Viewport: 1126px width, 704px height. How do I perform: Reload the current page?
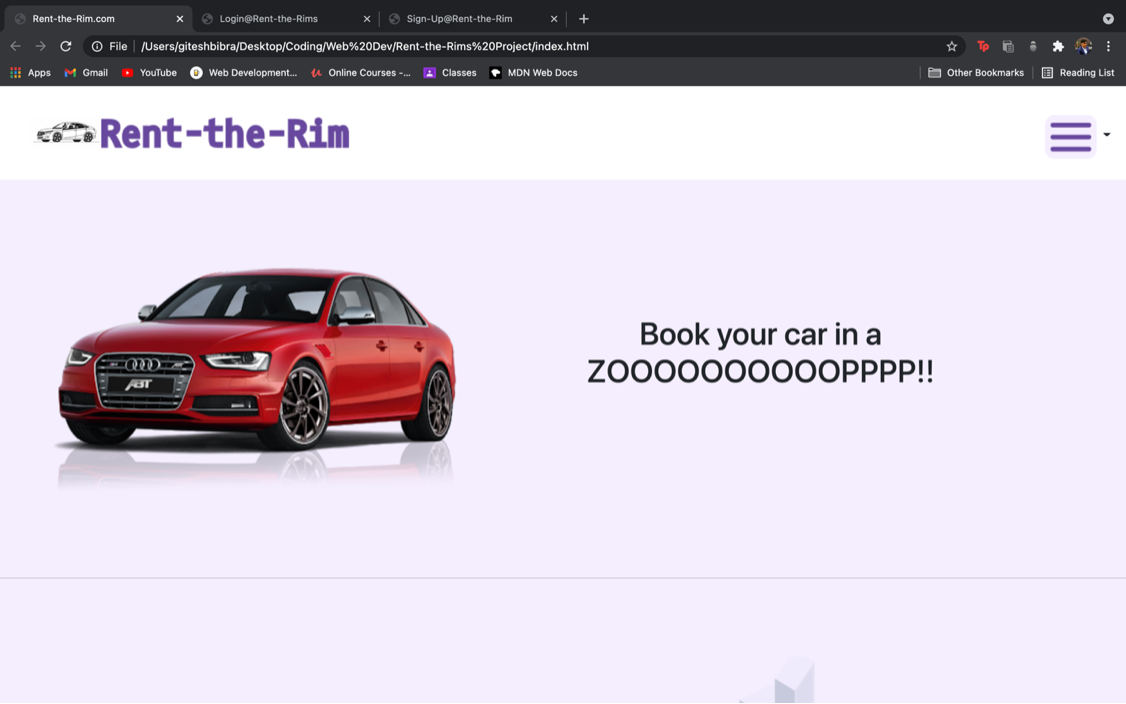[x=65, y=45]
